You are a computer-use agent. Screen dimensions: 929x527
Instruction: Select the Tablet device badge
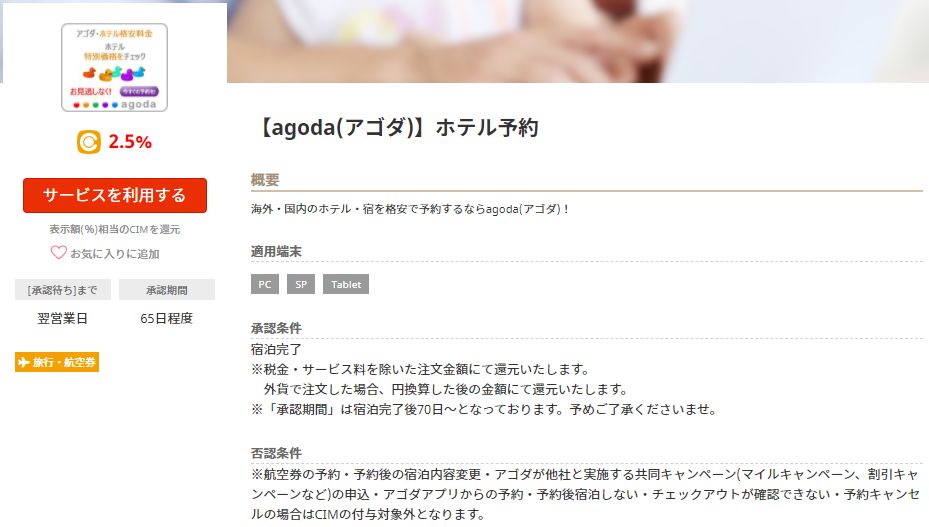(346, 284)
